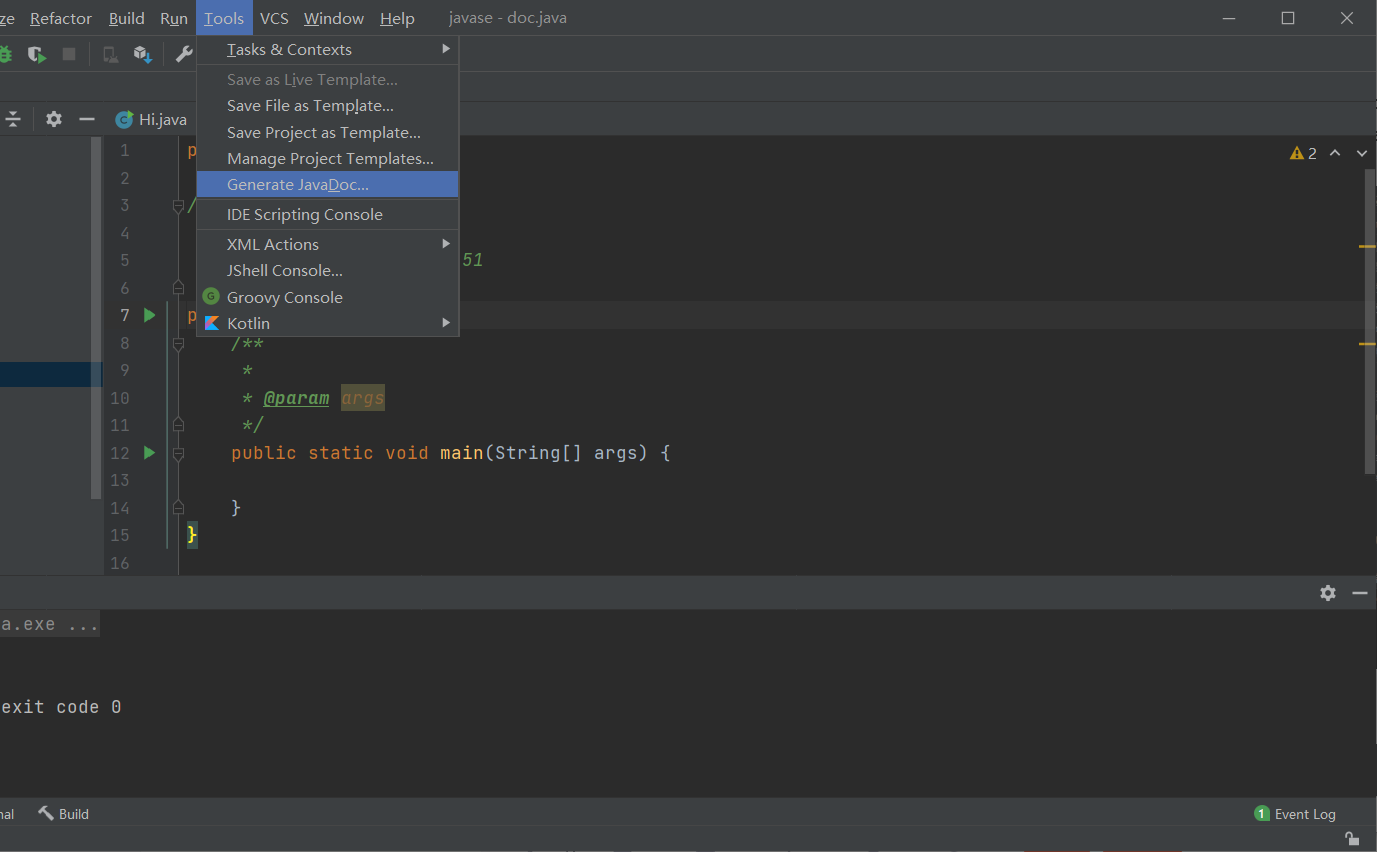The width and height of the screenshot is (1377, 852).
Task: Click run gutter arrow on line 12
Action: pyautogui.click(x=149, y=453)
